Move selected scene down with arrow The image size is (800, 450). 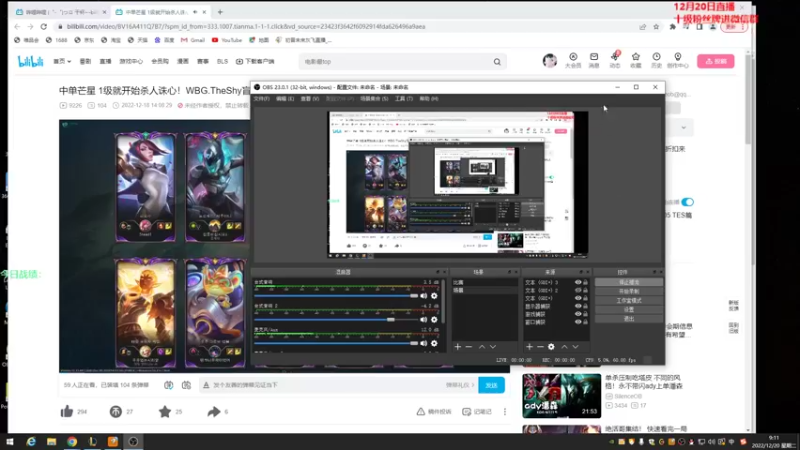(x=493, y=347)
